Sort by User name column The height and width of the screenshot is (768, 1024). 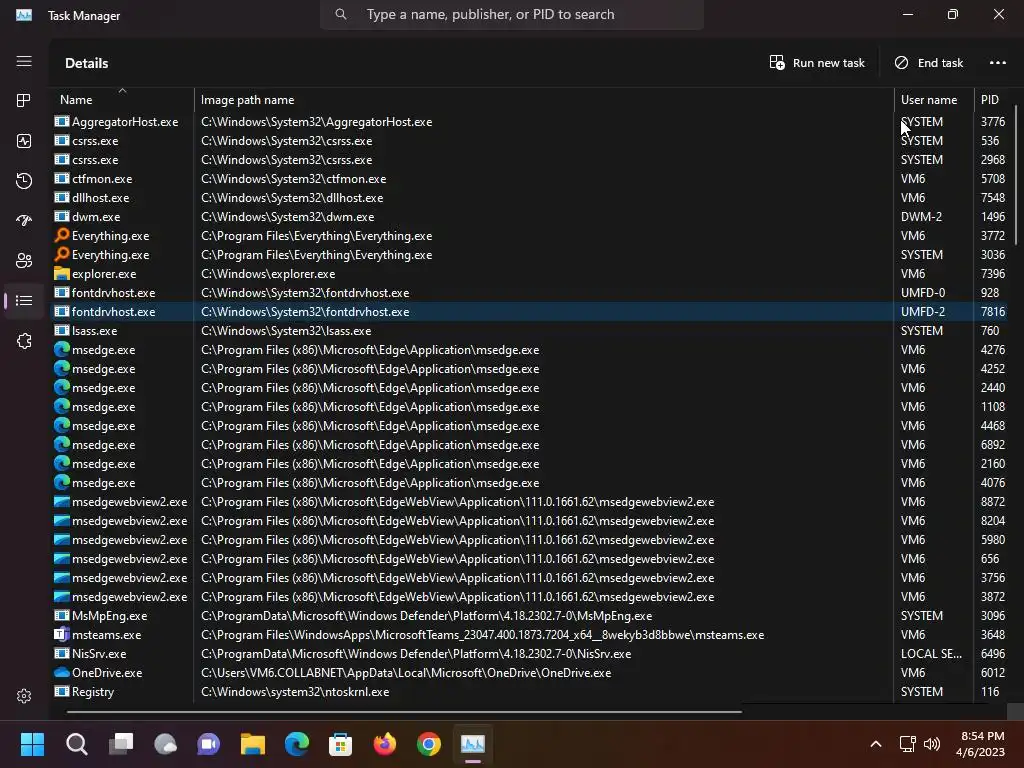(933, 99)
